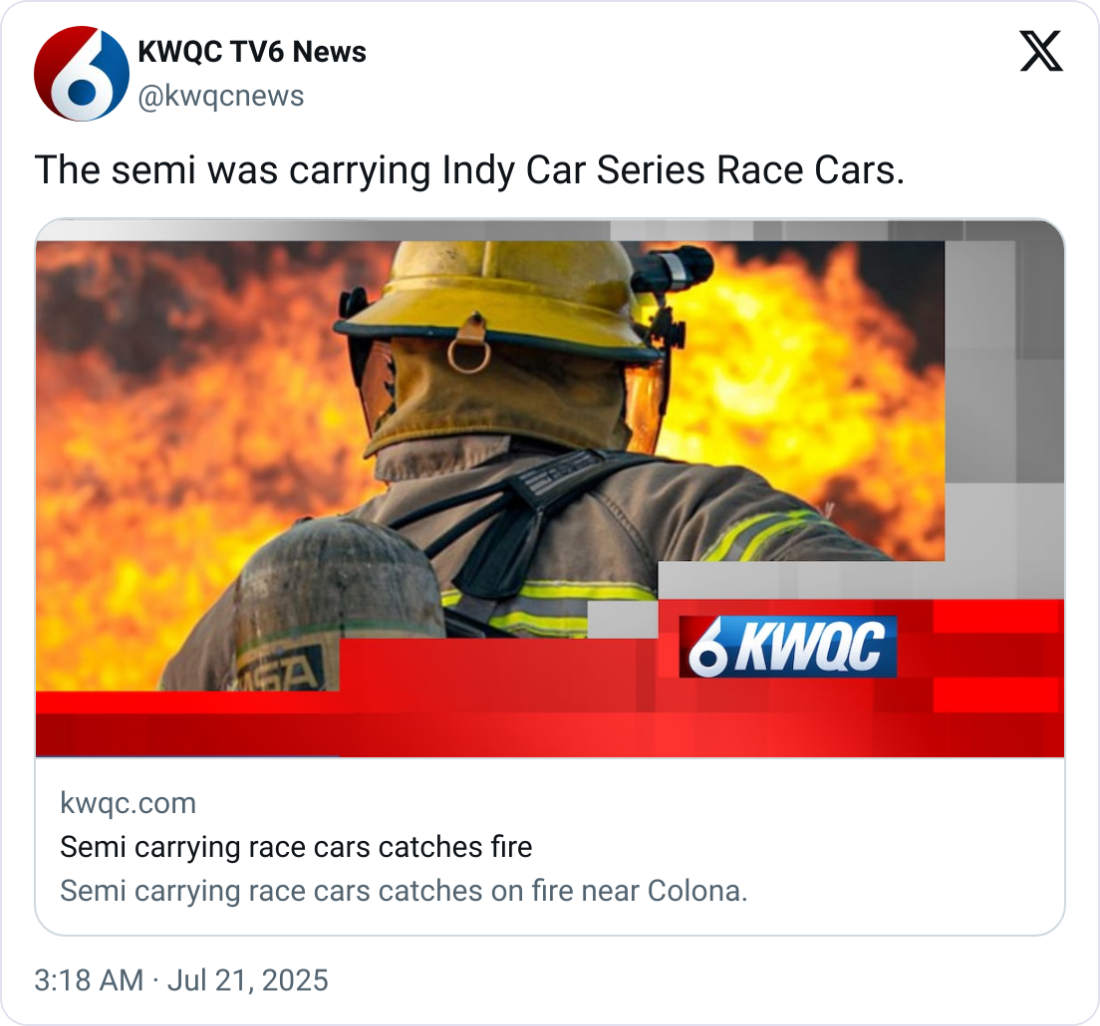Click the Jul 21, 2025 date
This screenshot has height=1026, width=1100.
point(248,980)
